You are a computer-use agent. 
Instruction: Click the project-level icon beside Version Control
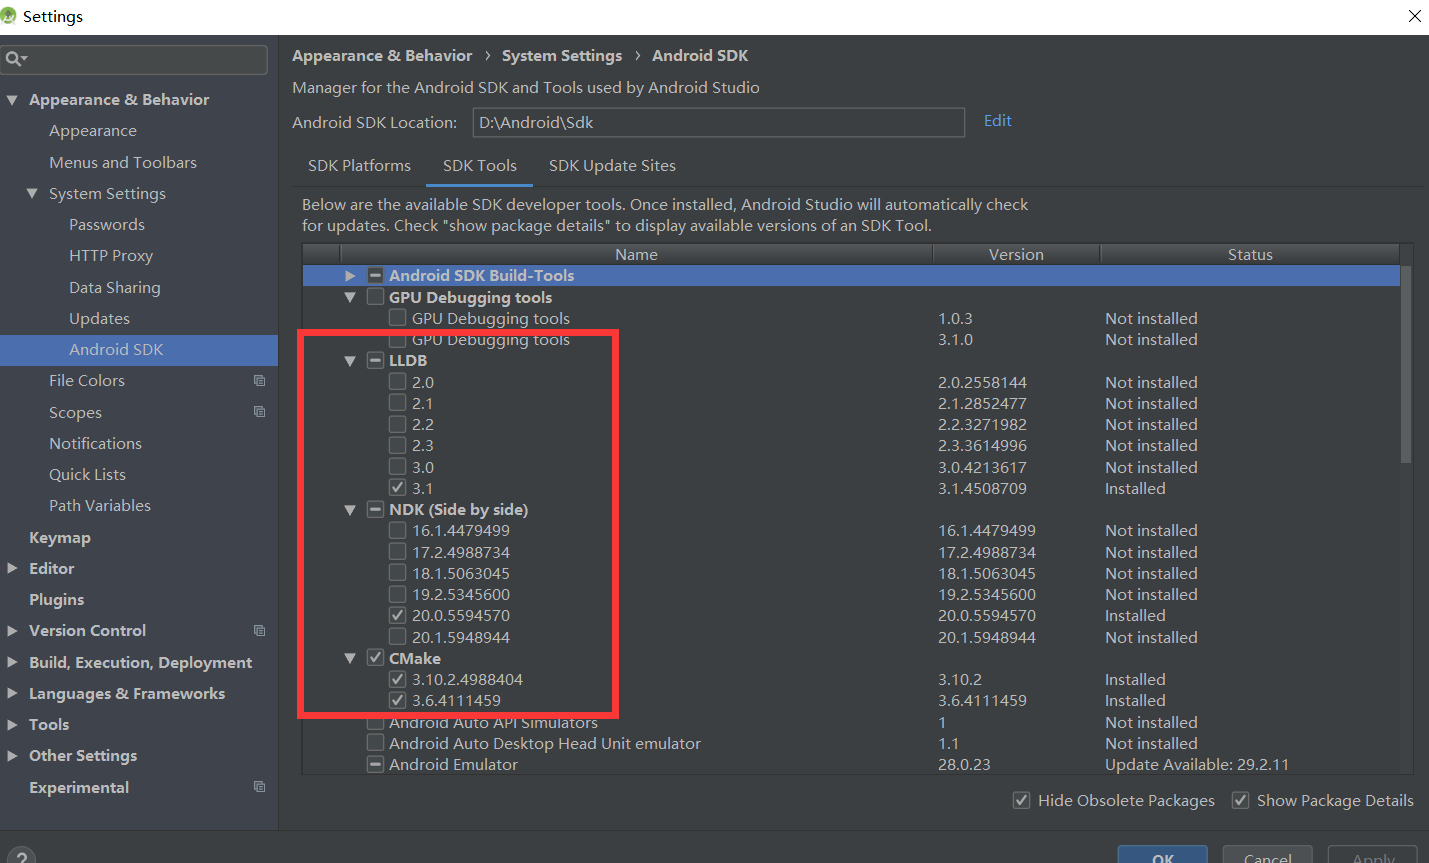point(259,630)
